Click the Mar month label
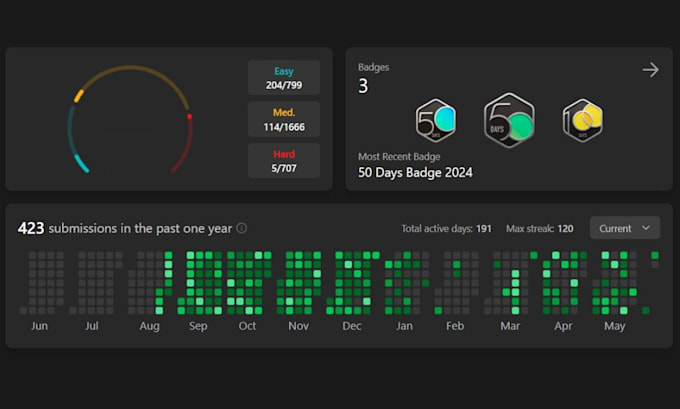Viewport: 680px width, 409px height. click(510, 326)
